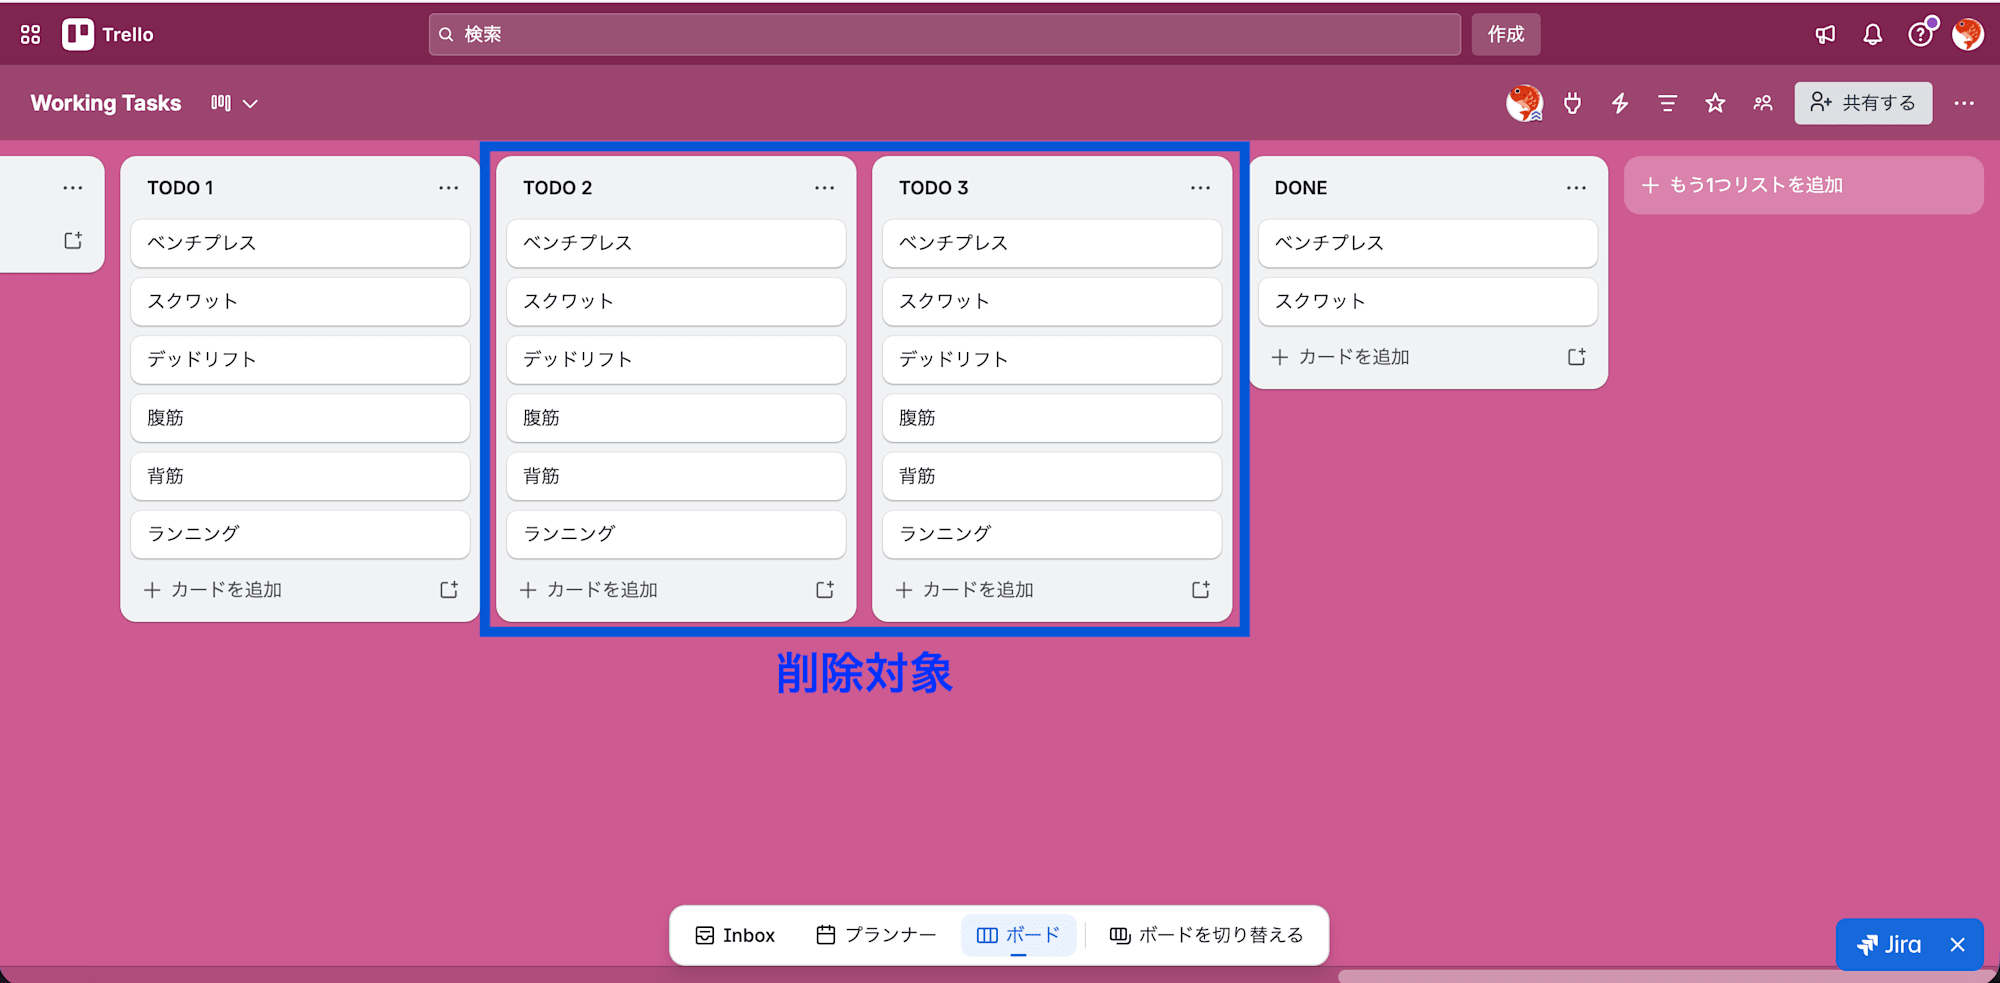Click the Working Tasks board title
Viewport: 2000px width, 983px height.
tap(106, 103)
